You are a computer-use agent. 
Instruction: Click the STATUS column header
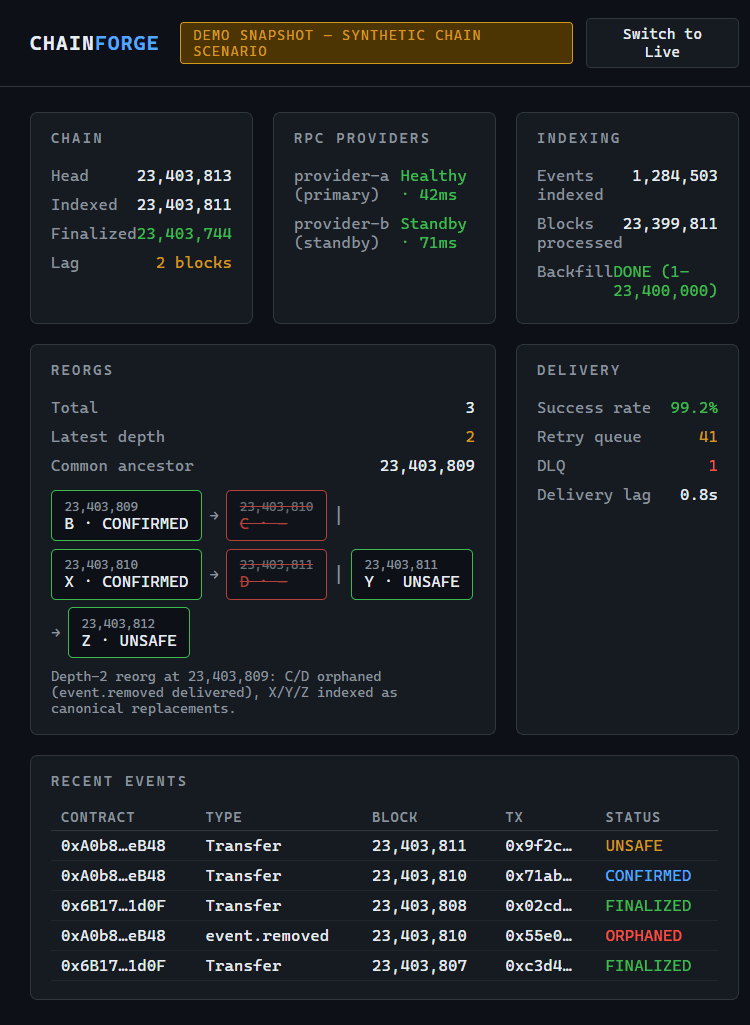[633, 817]
